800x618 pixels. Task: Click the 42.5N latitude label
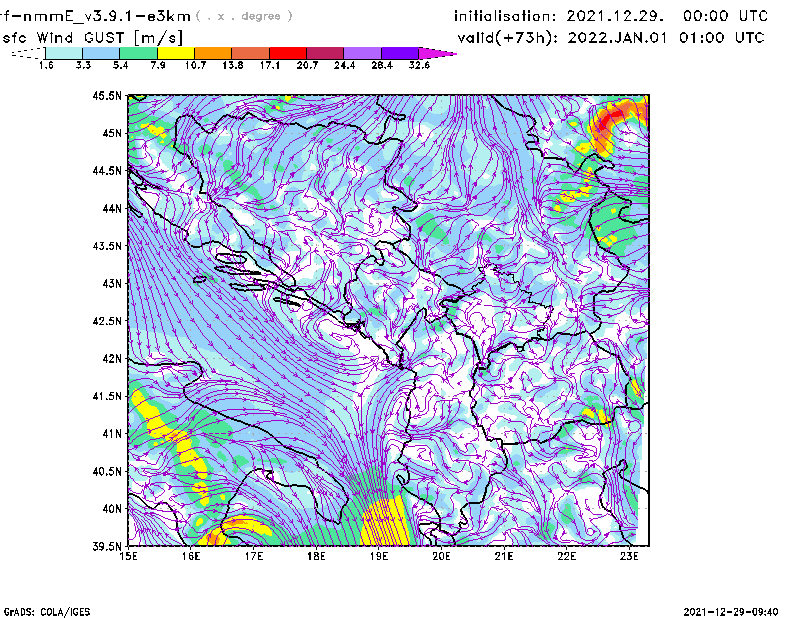coord(107,321)
